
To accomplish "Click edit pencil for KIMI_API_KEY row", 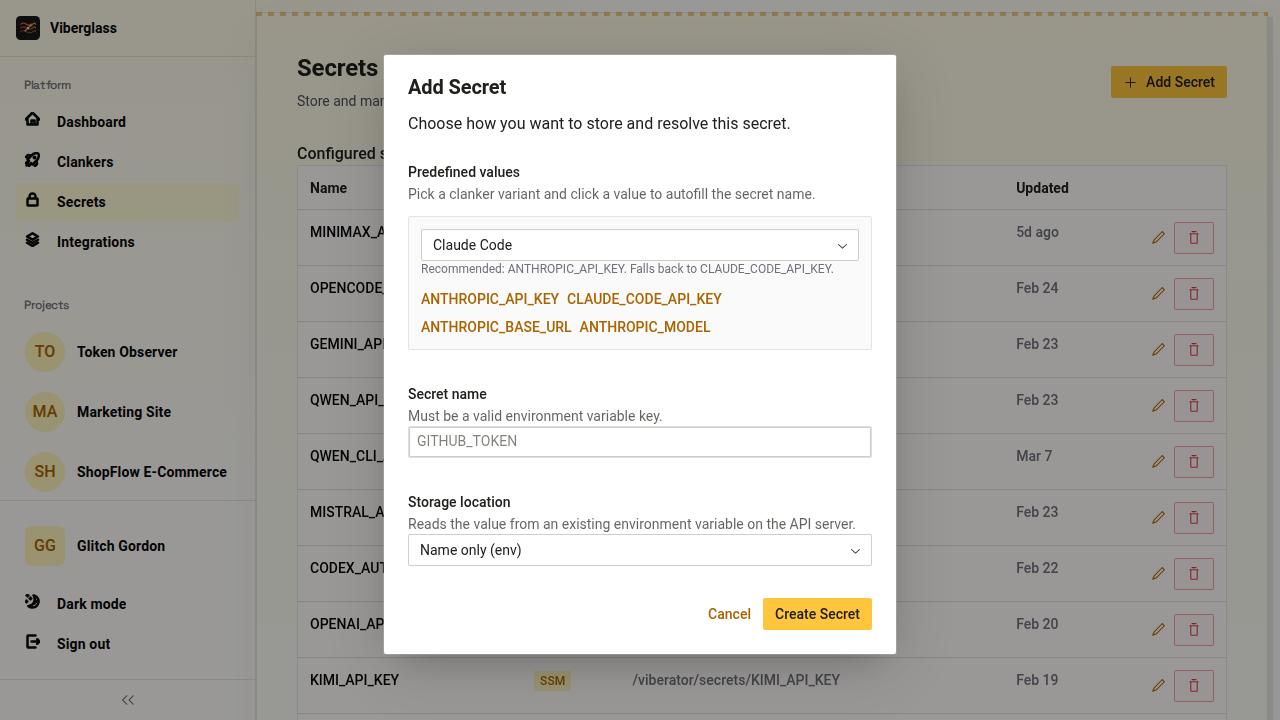I will tap(1158, 686).
